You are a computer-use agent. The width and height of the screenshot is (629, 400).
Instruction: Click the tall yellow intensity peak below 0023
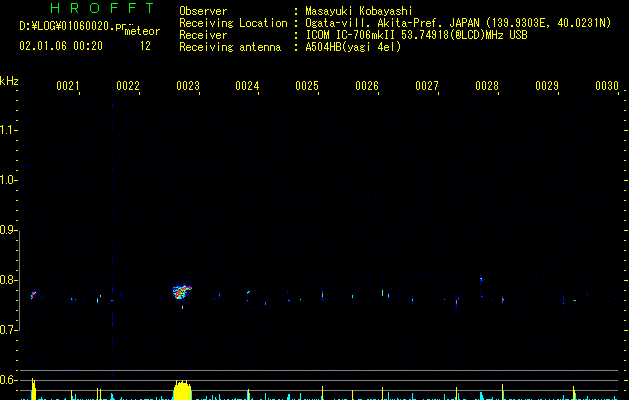[183, 389]
